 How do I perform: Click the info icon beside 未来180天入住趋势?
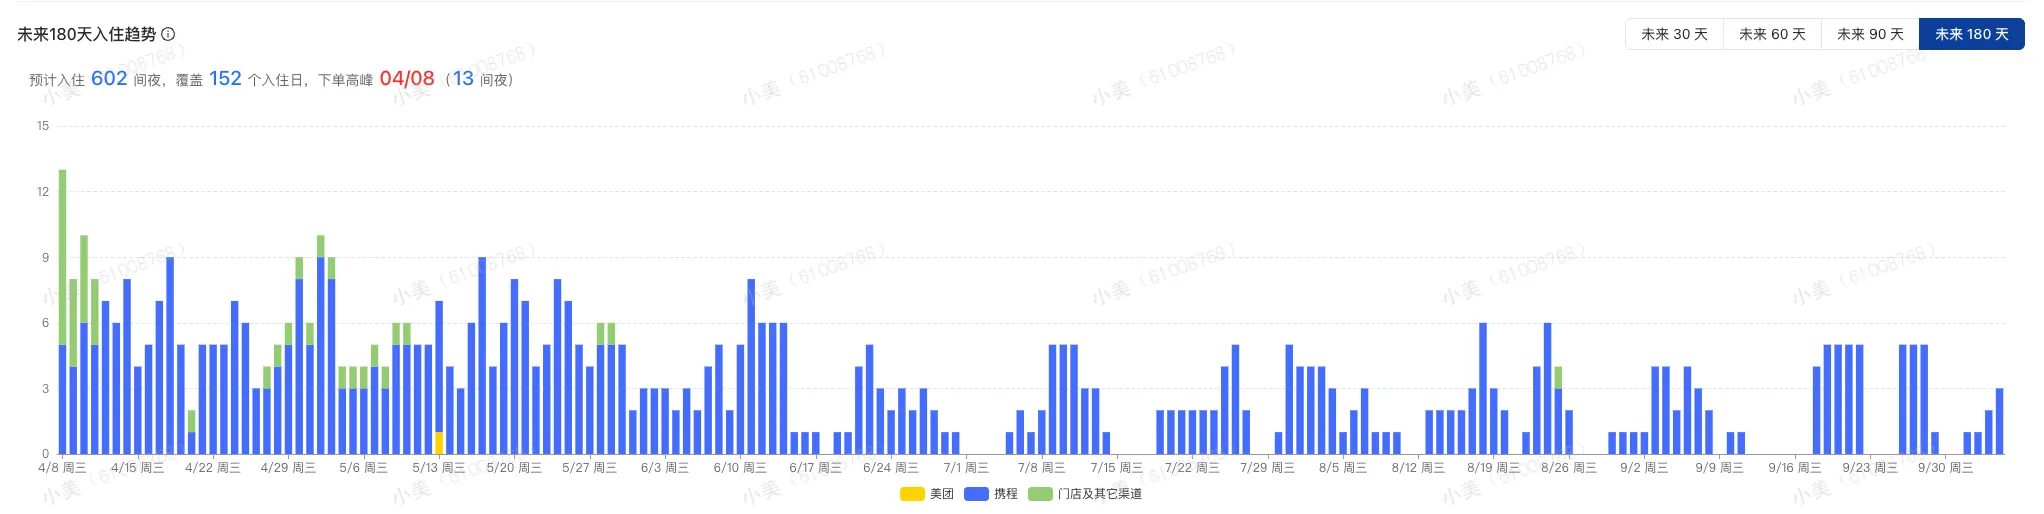click(x=168, y=34)
